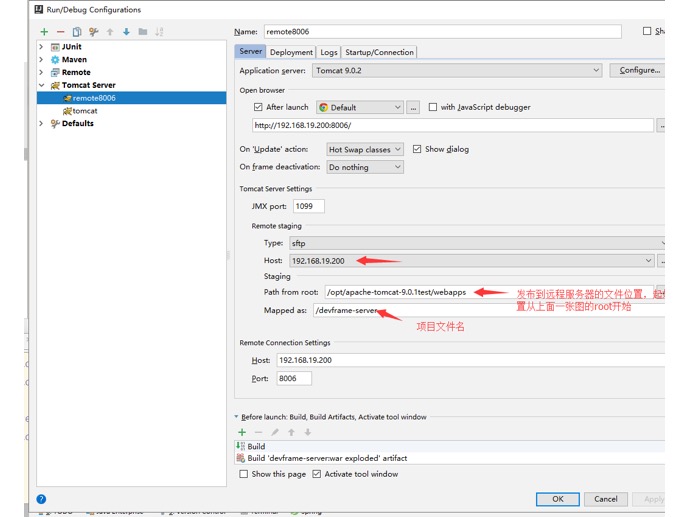Click the Cancel button

606,499
